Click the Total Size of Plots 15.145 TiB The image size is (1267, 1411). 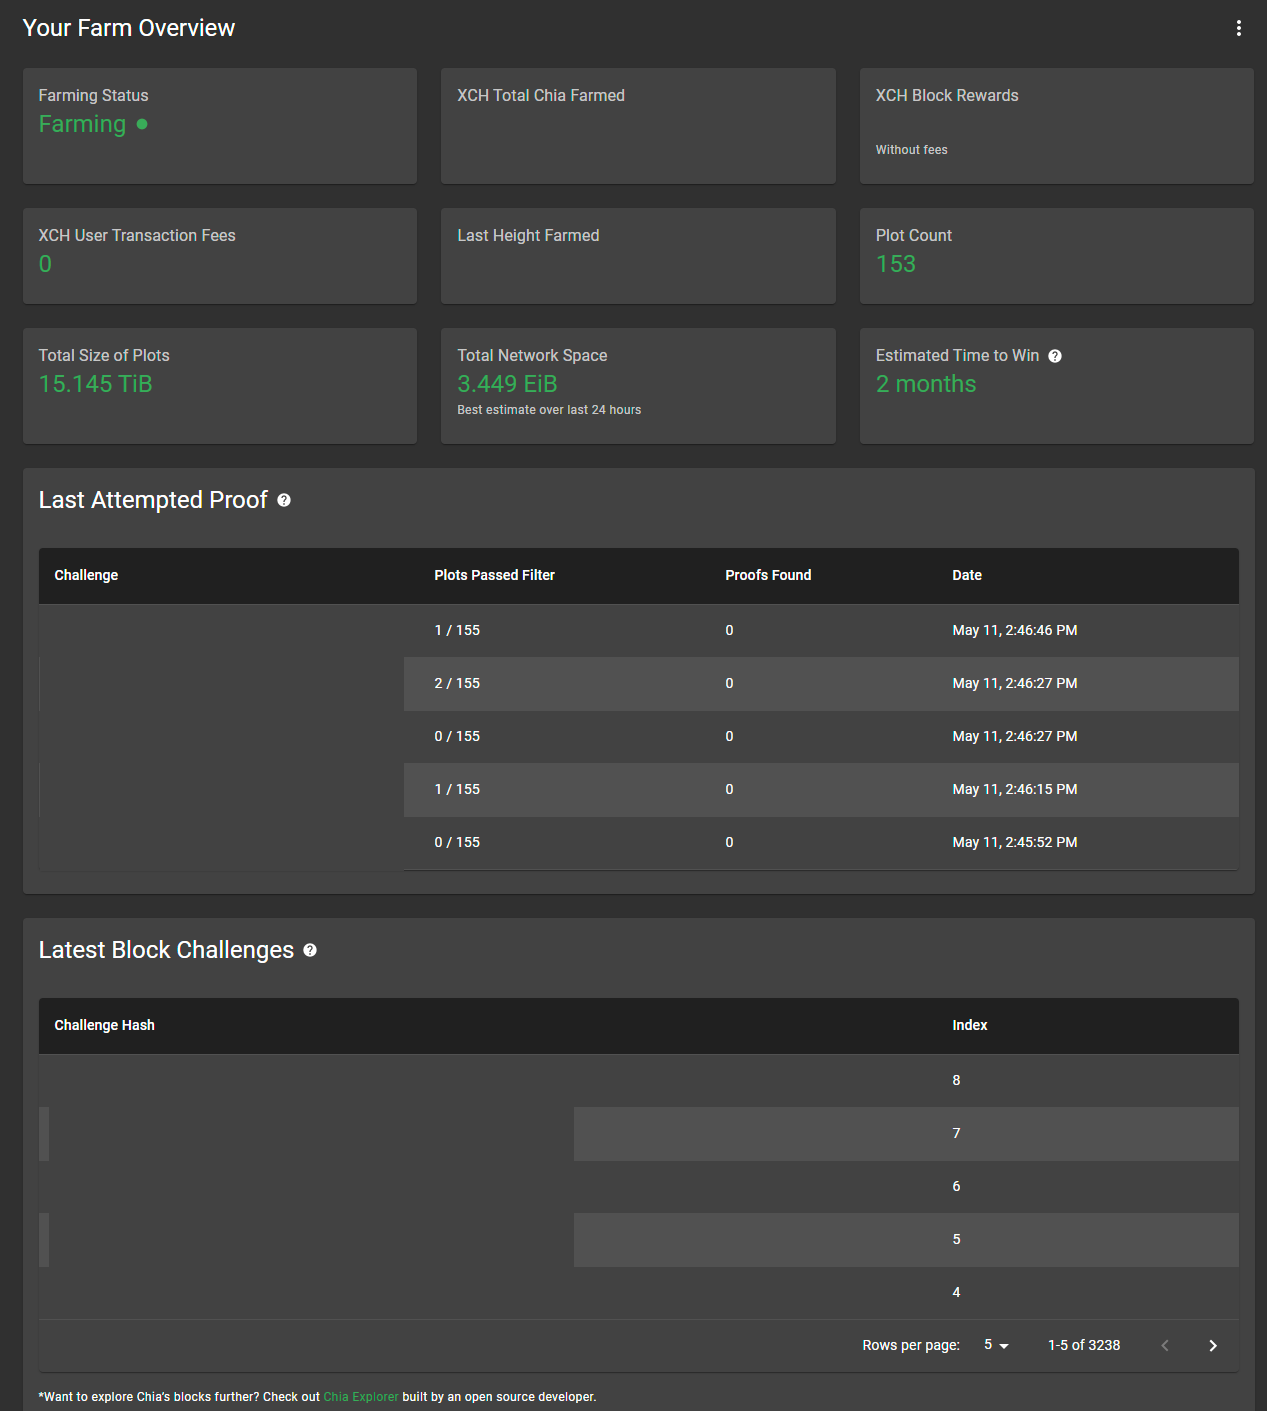(x=96, y=384)
